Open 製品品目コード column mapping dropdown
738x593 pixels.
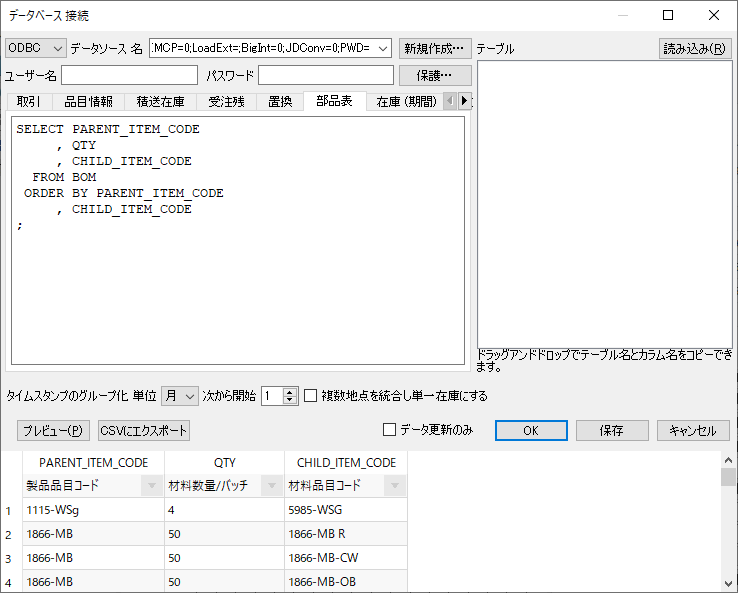point(151,486)
